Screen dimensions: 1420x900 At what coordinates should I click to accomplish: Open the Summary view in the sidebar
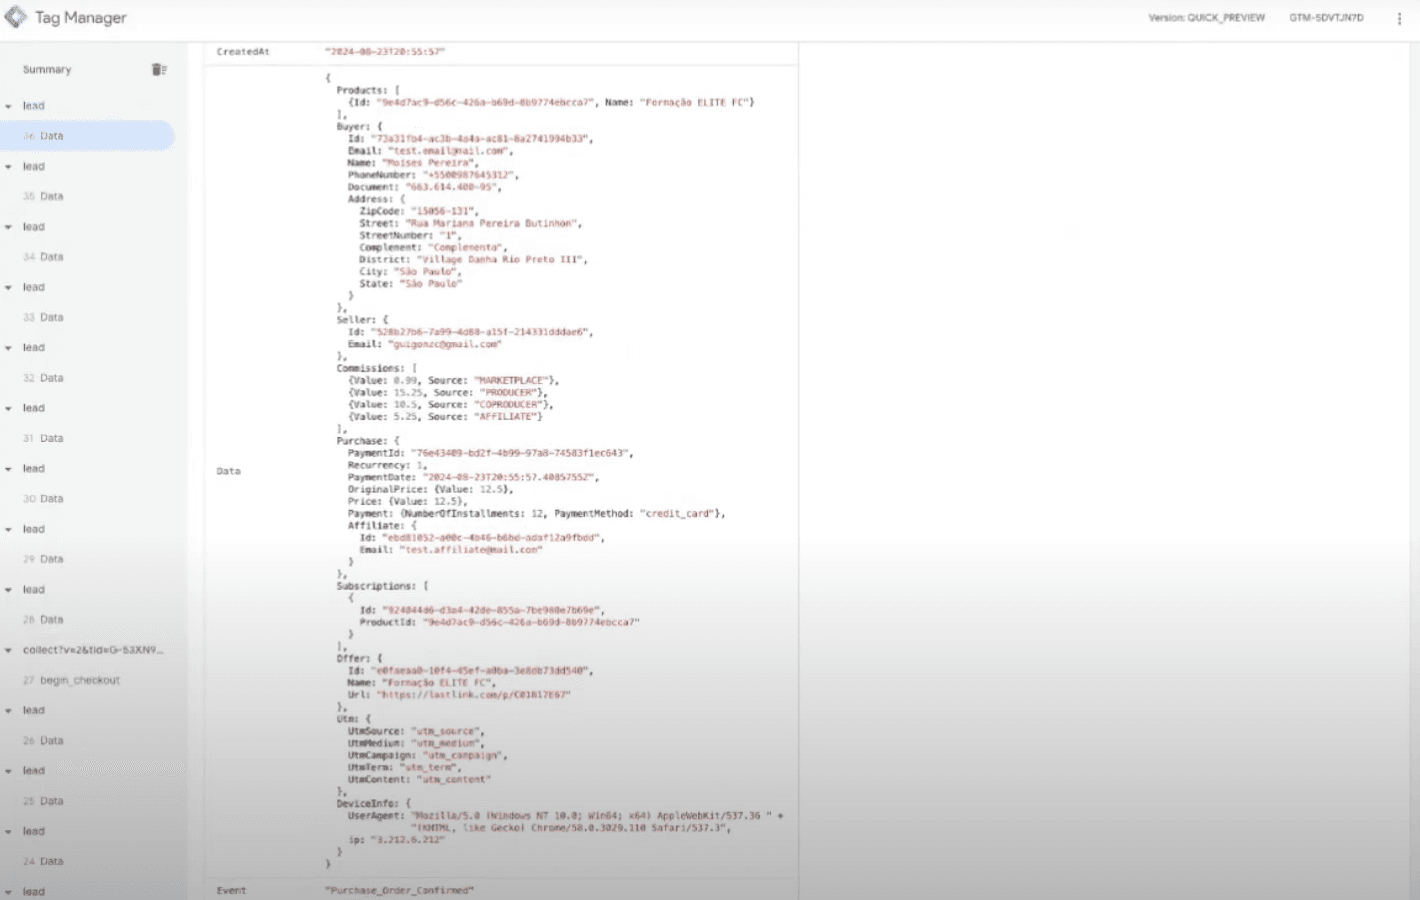tap(47, 70)
